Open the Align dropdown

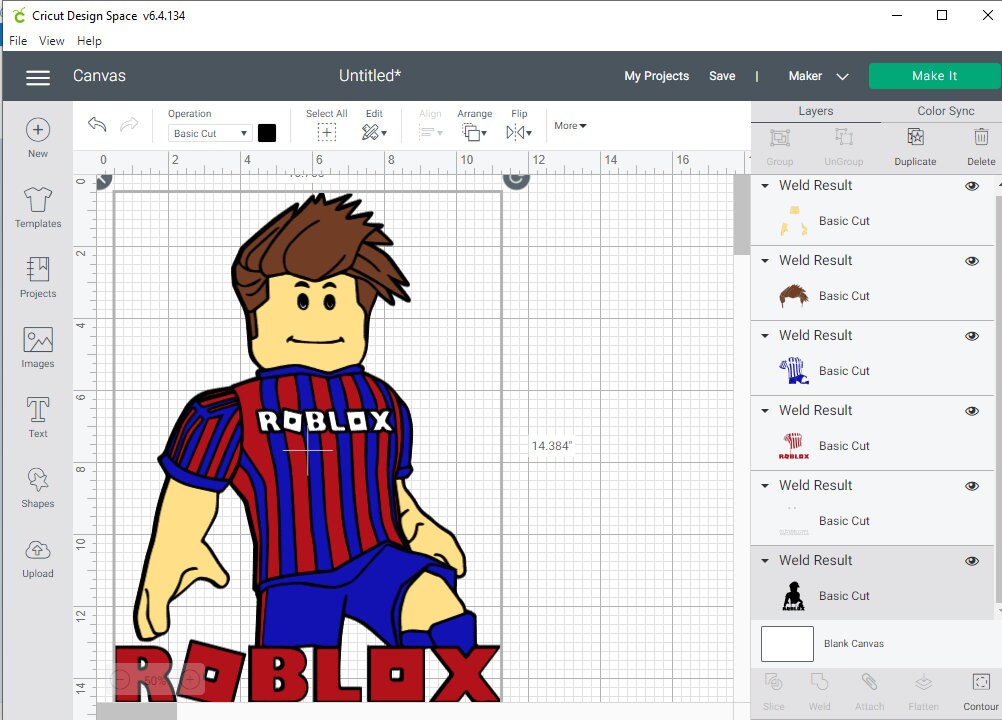[x=431, y=132]
